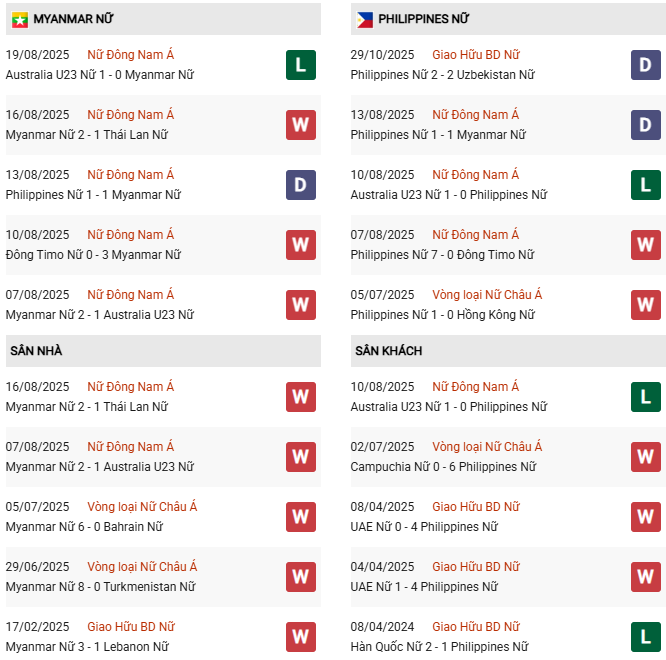Click the D badge for Philippines 2-2 Uzbekistan

pyautogui.click(x=645, y=65)
